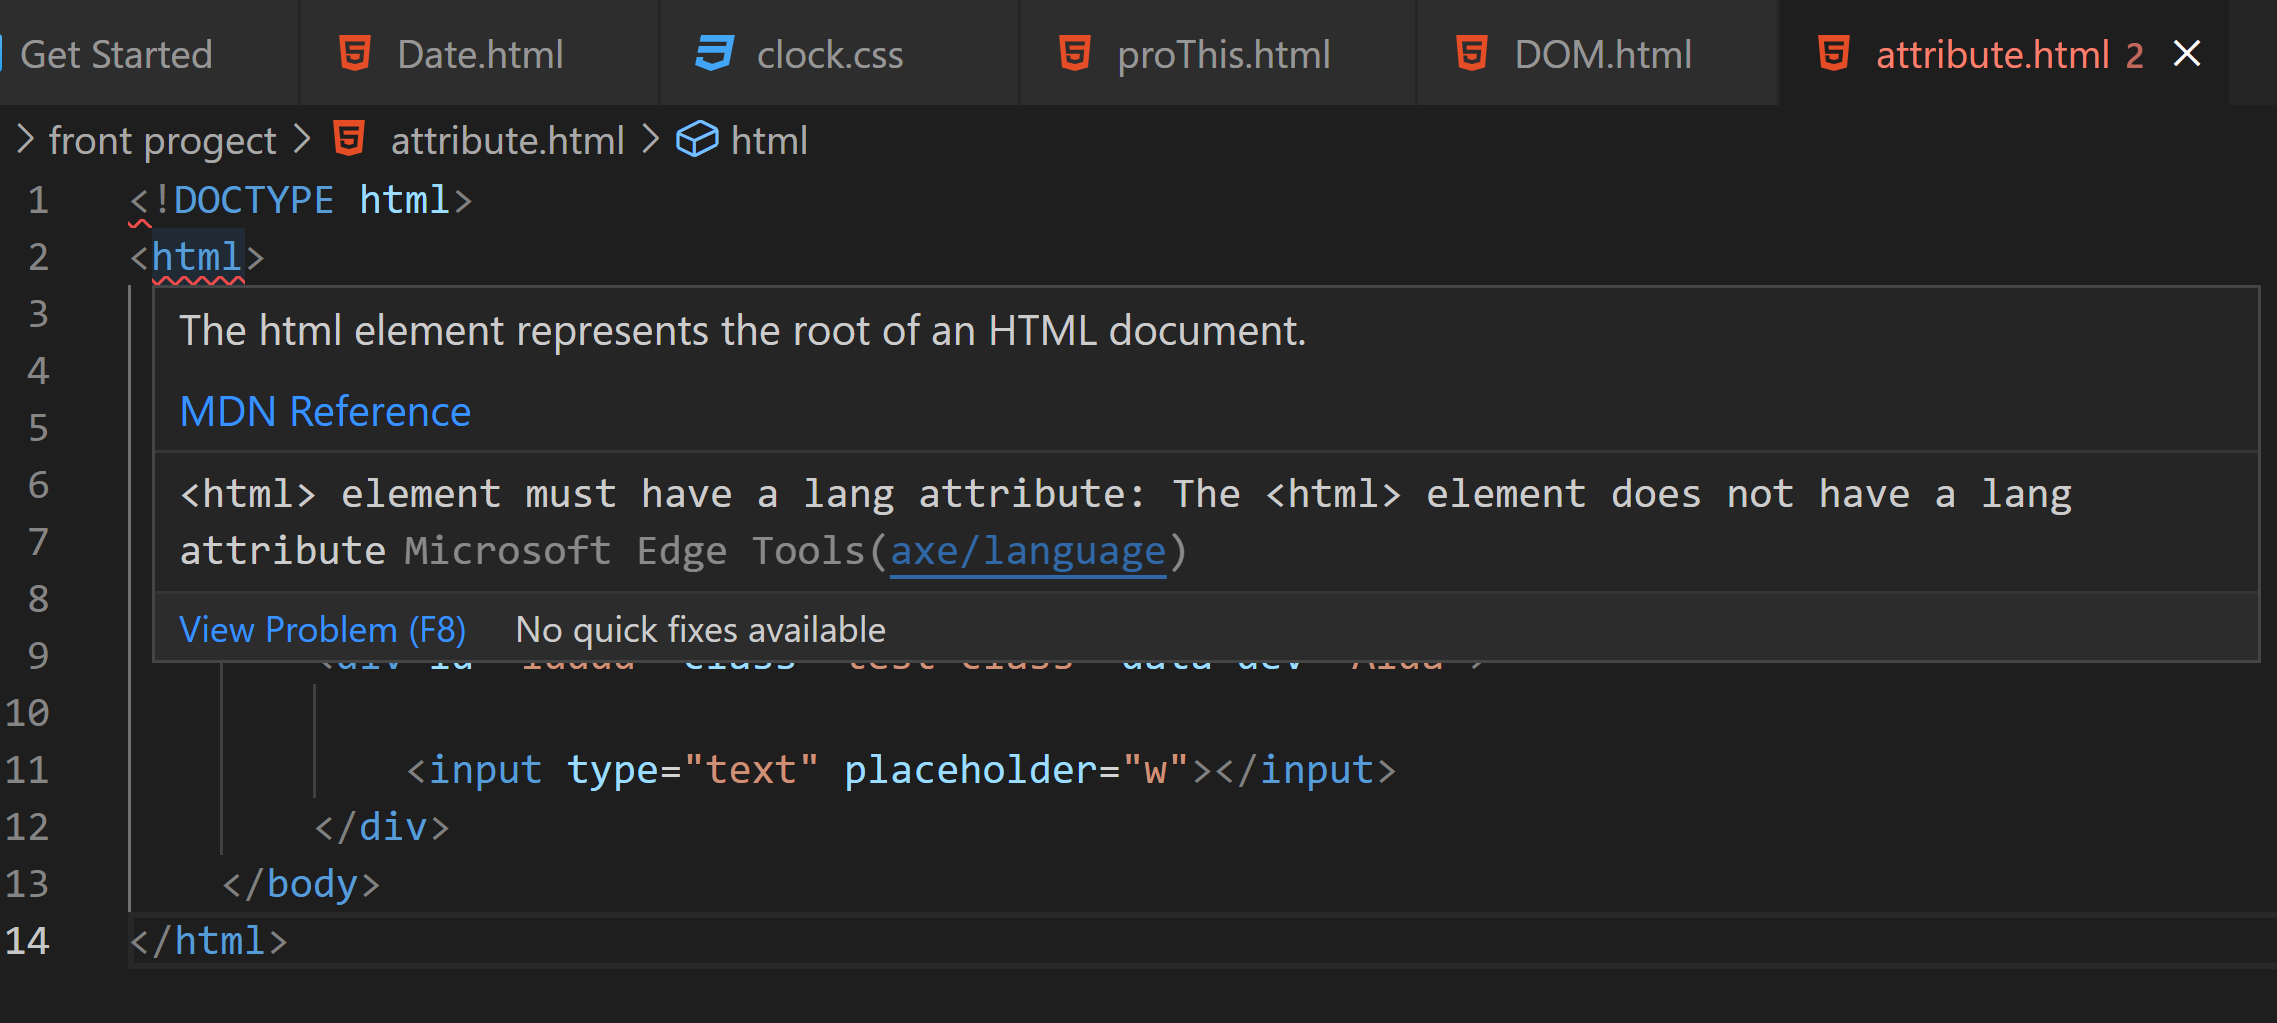Click line number 2 in the gutter
Screen dimensions: 2277x1023
click(38, 257)
